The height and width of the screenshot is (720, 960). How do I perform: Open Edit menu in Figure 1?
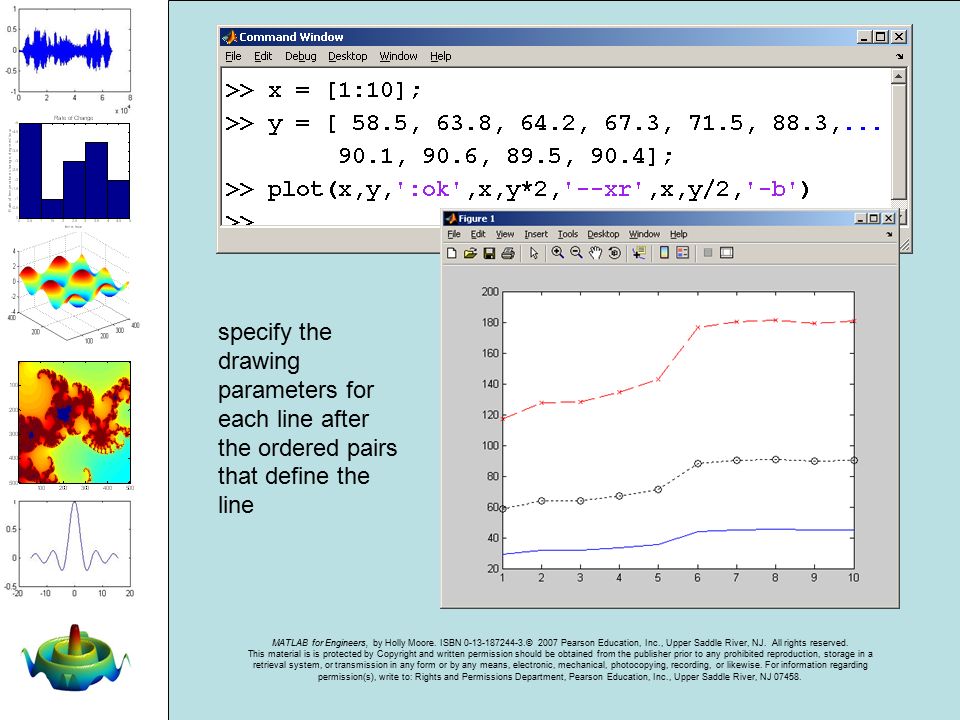pos(478,234)
